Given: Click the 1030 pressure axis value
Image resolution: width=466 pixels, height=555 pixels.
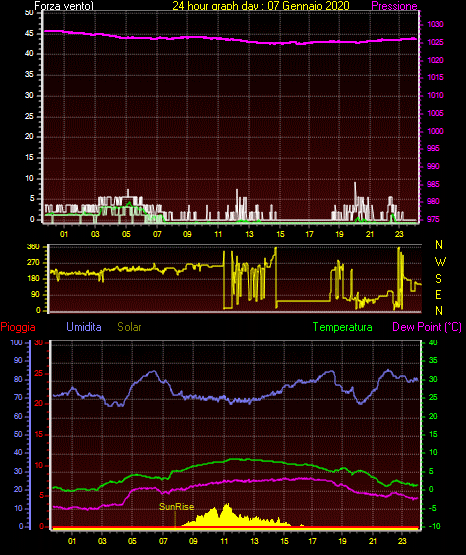Looking at the screenshot, I should (435, 24).
